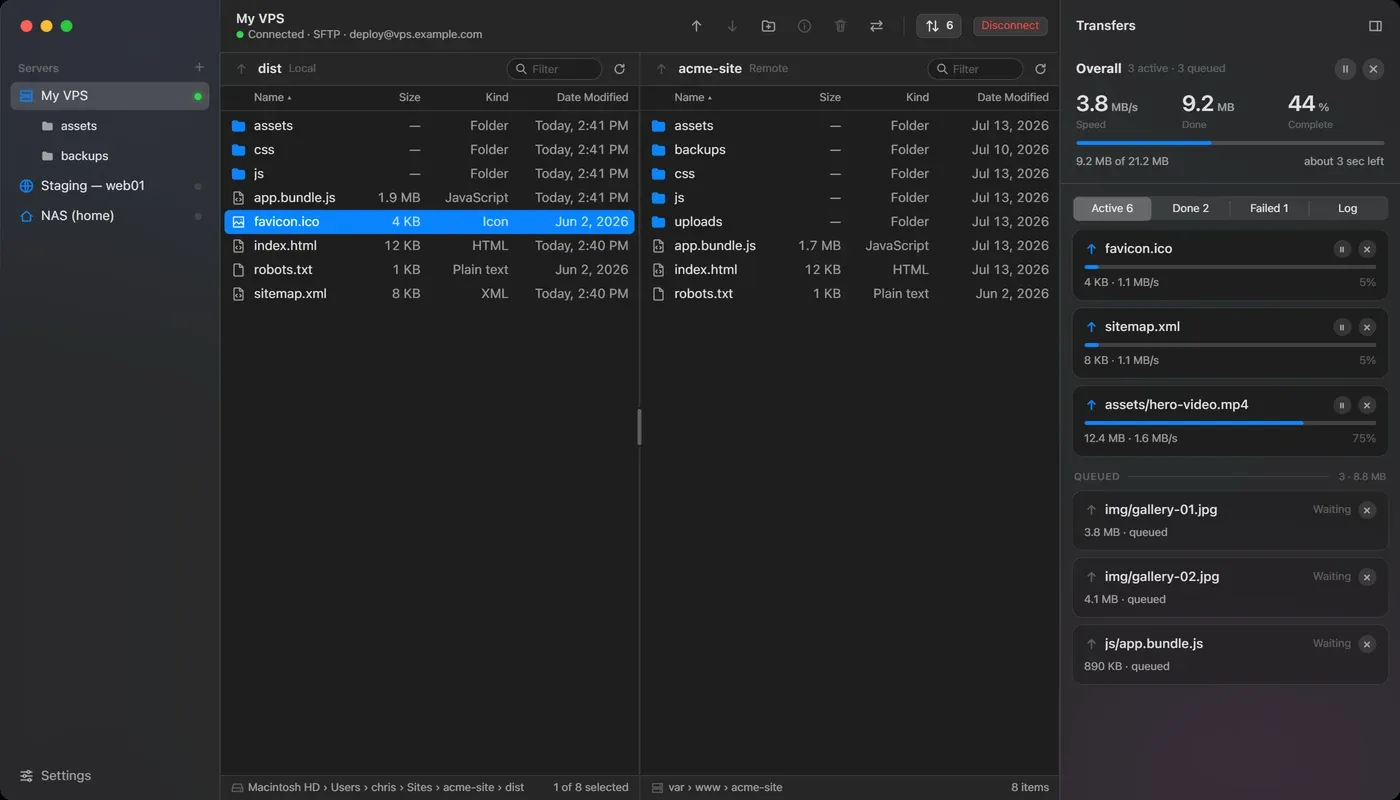This screenshot has height=800, width=1400.
Task: Click acme-site in local path breadcrumb
Action: coord(469,788)
